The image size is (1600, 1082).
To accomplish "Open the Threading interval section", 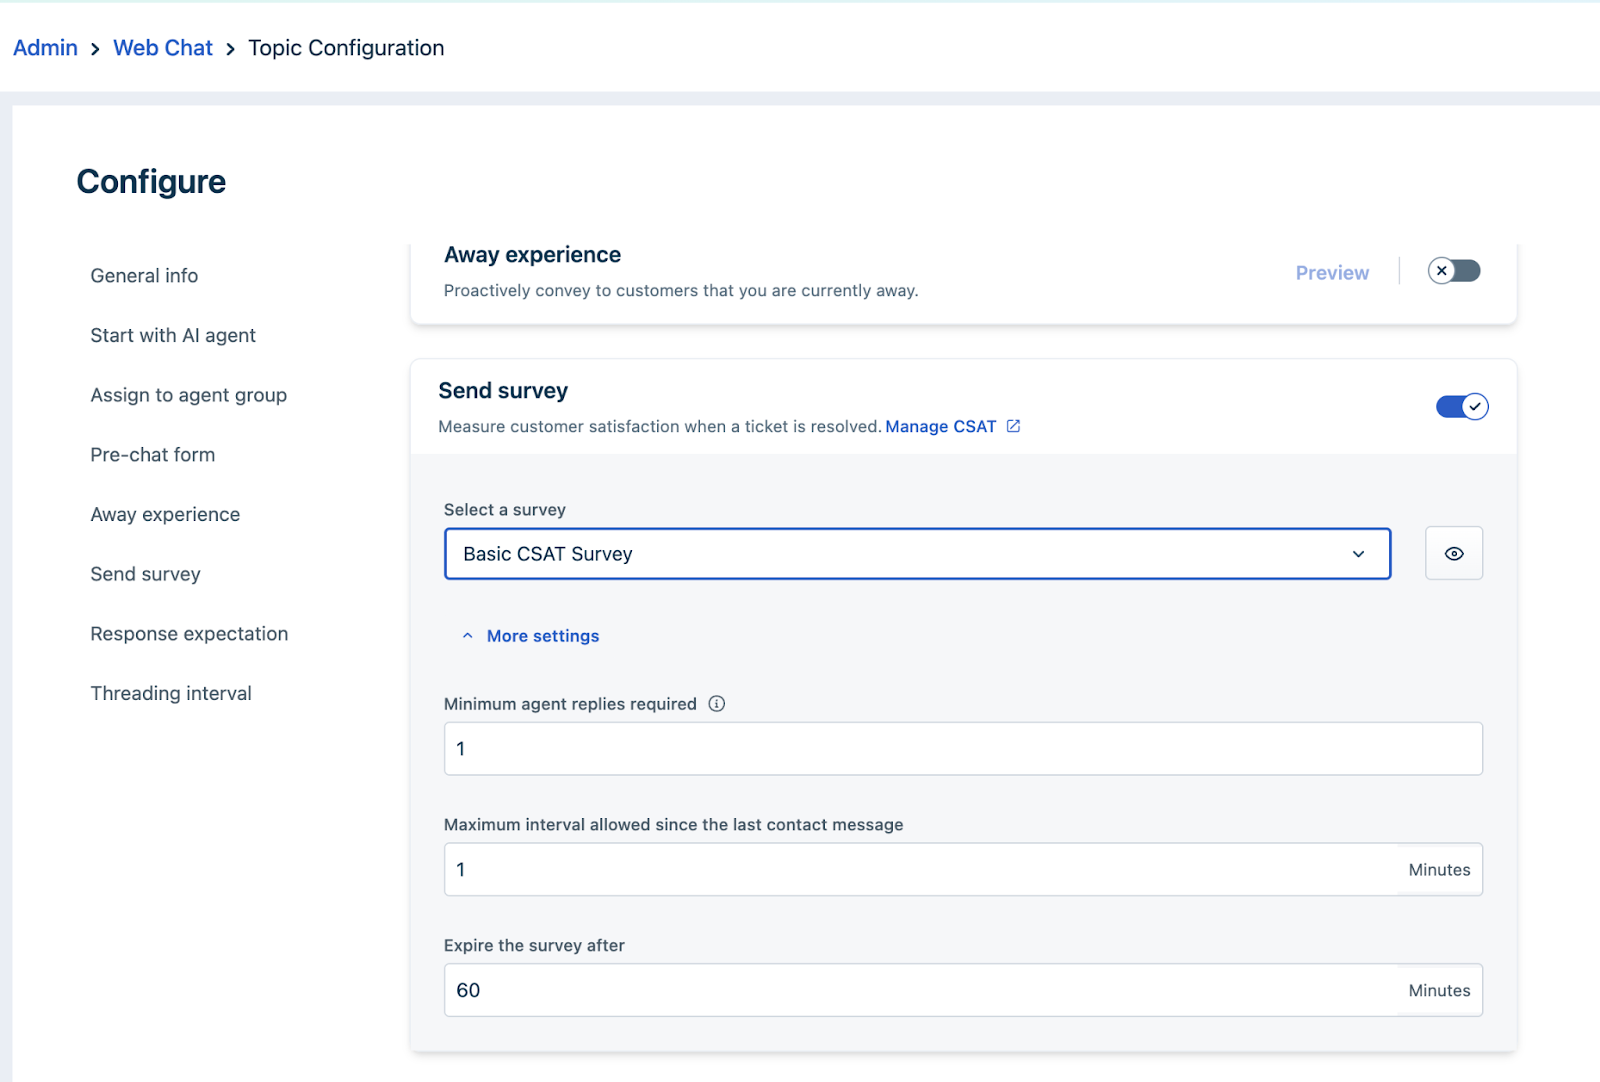I will point(171,694).
